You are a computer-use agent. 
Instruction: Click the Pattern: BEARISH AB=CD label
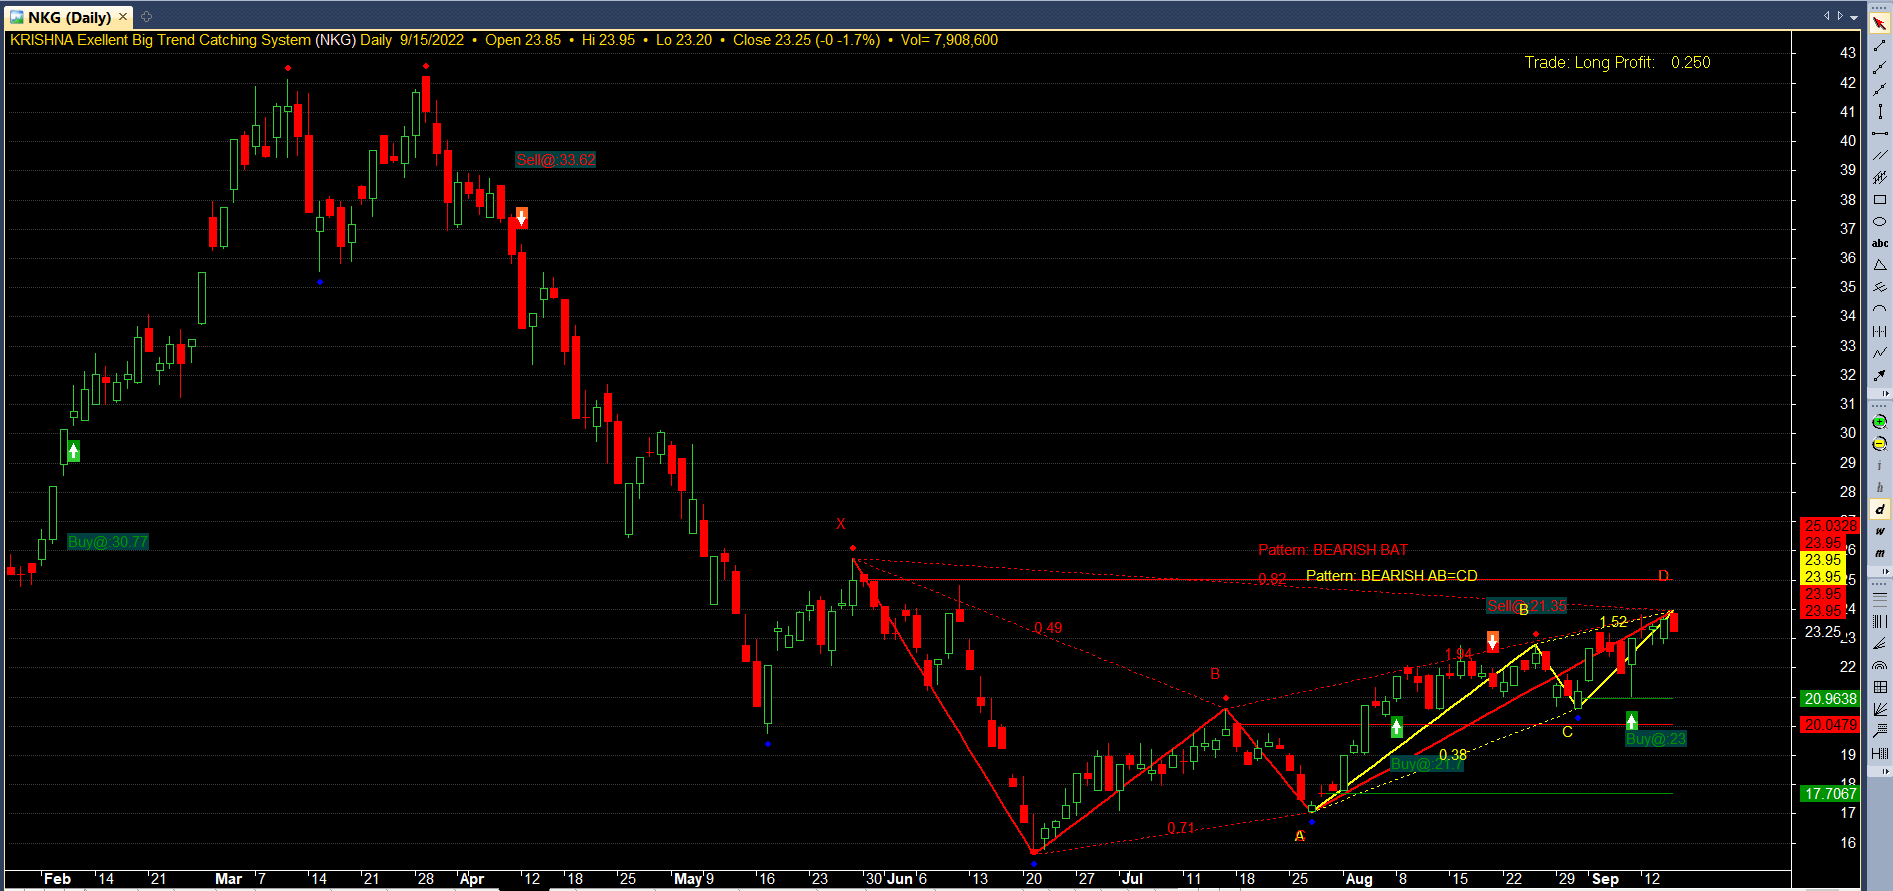pos(1392,576)
